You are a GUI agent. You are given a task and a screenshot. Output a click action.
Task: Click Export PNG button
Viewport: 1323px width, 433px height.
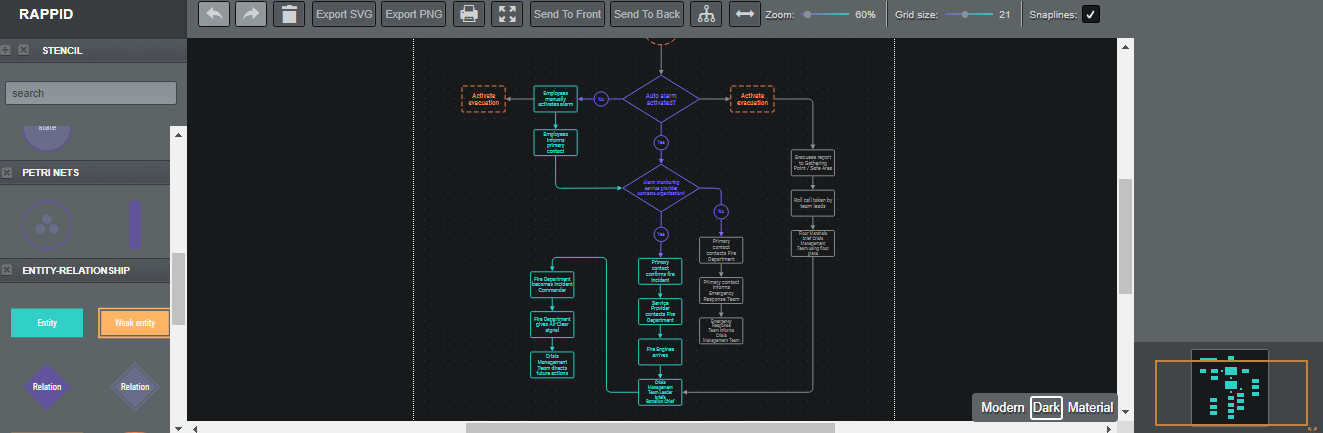coord(415,14)
